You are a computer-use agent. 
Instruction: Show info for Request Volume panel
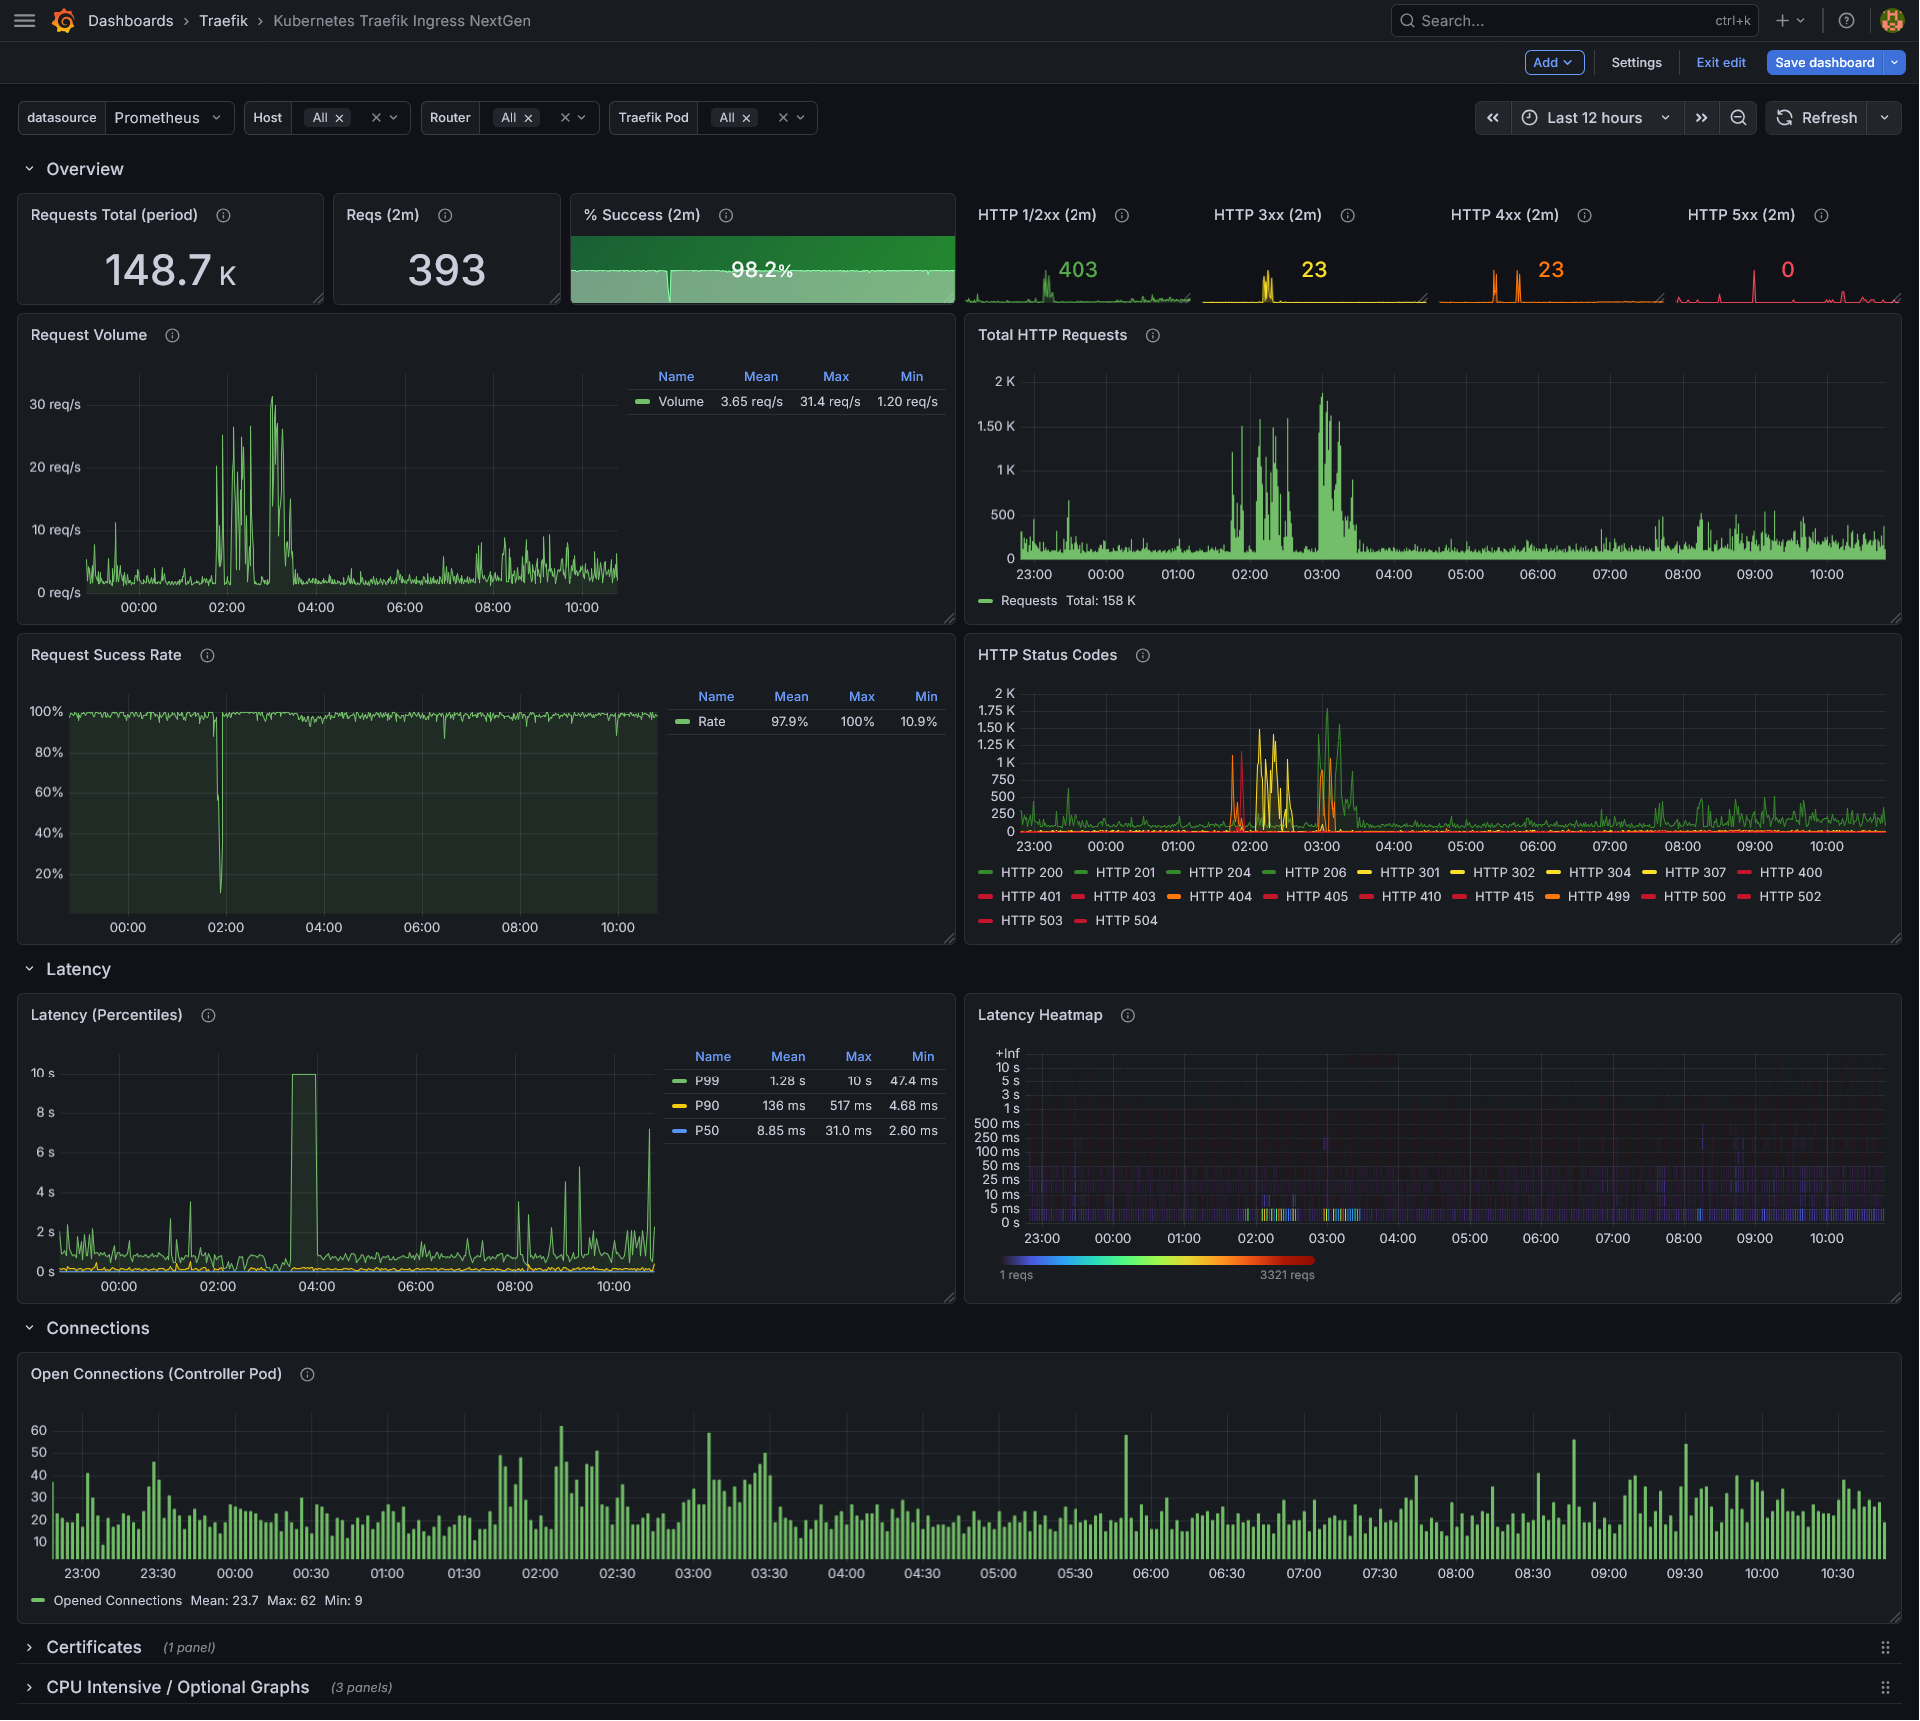172,336
